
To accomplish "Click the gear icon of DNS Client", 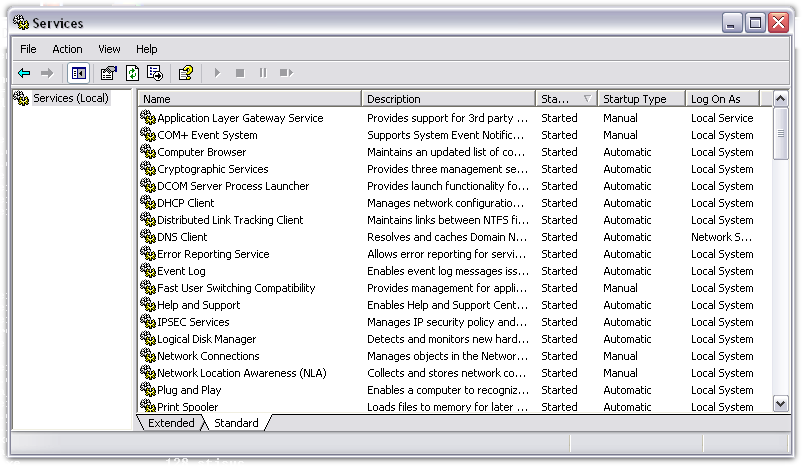I will 148,236.
